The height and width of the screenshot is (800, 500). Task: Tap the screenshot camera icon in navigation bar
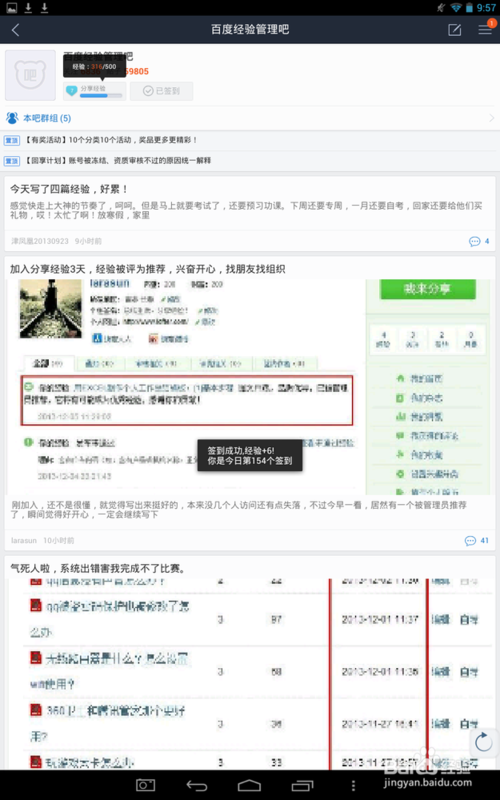(x=145, y=785)
